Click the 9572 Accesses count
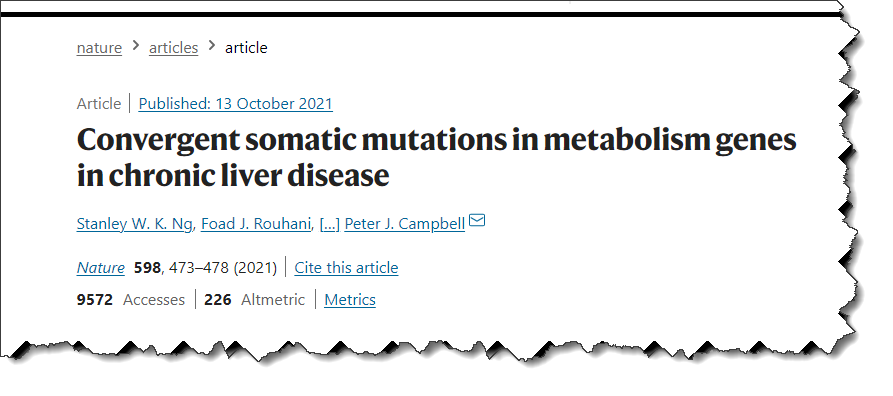The image size is (893, 396). point(131,300)
